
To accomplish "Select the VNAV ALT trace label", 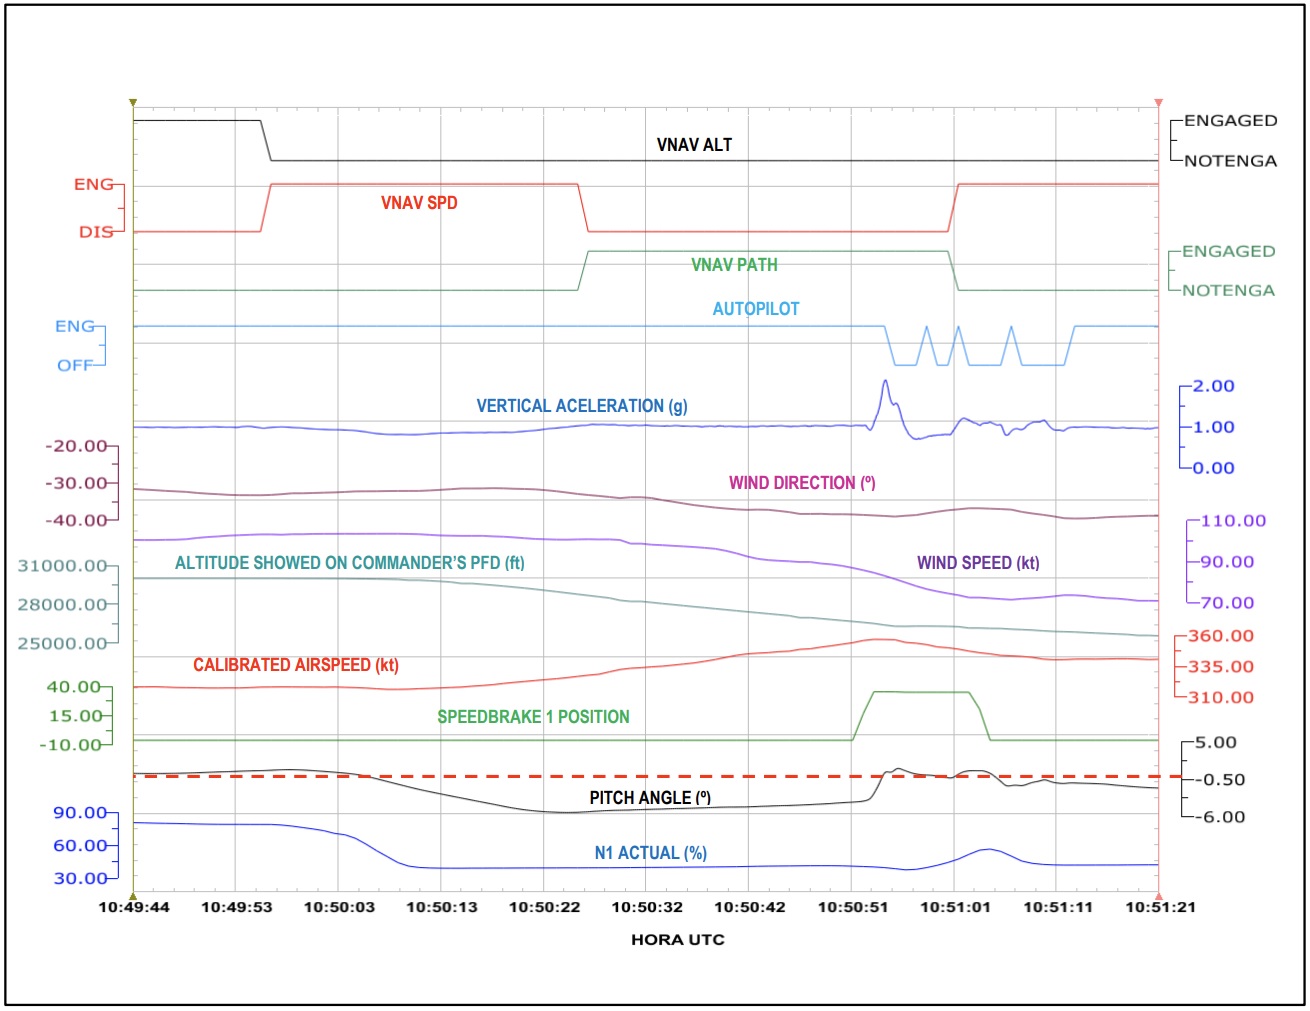I will click(694, 145).
